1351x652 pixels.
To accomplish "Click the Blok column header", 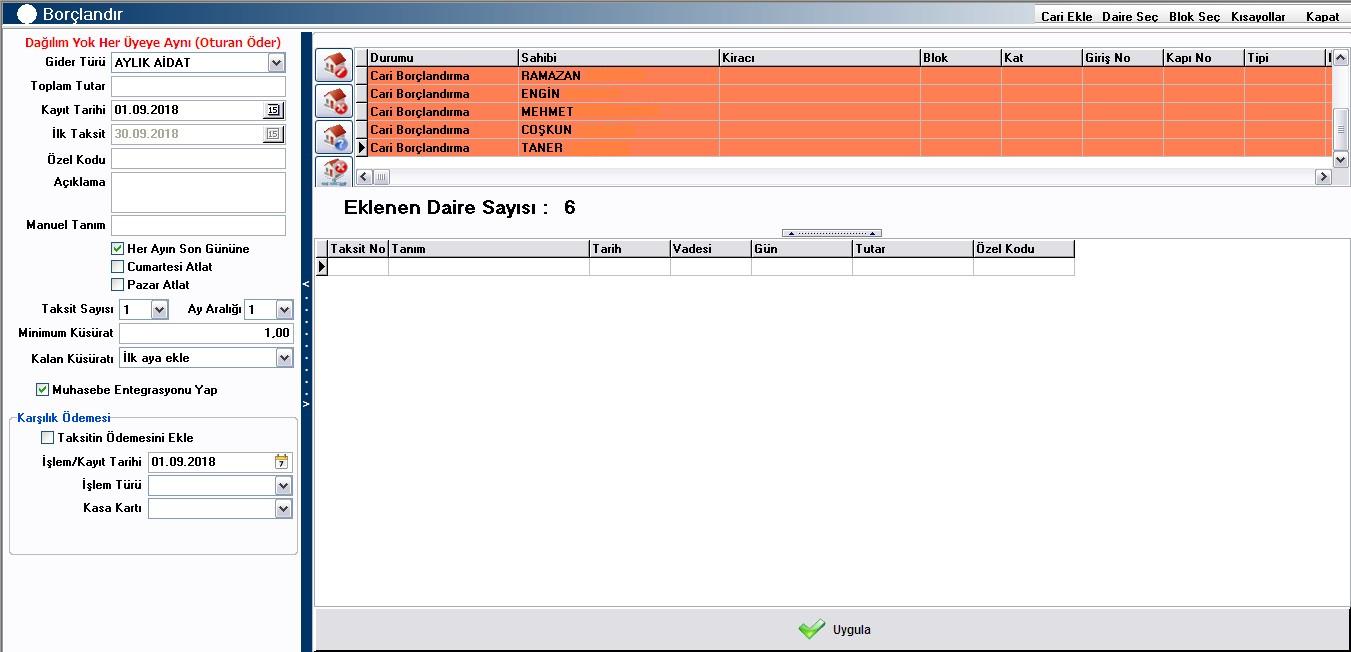I will [961, 58].
